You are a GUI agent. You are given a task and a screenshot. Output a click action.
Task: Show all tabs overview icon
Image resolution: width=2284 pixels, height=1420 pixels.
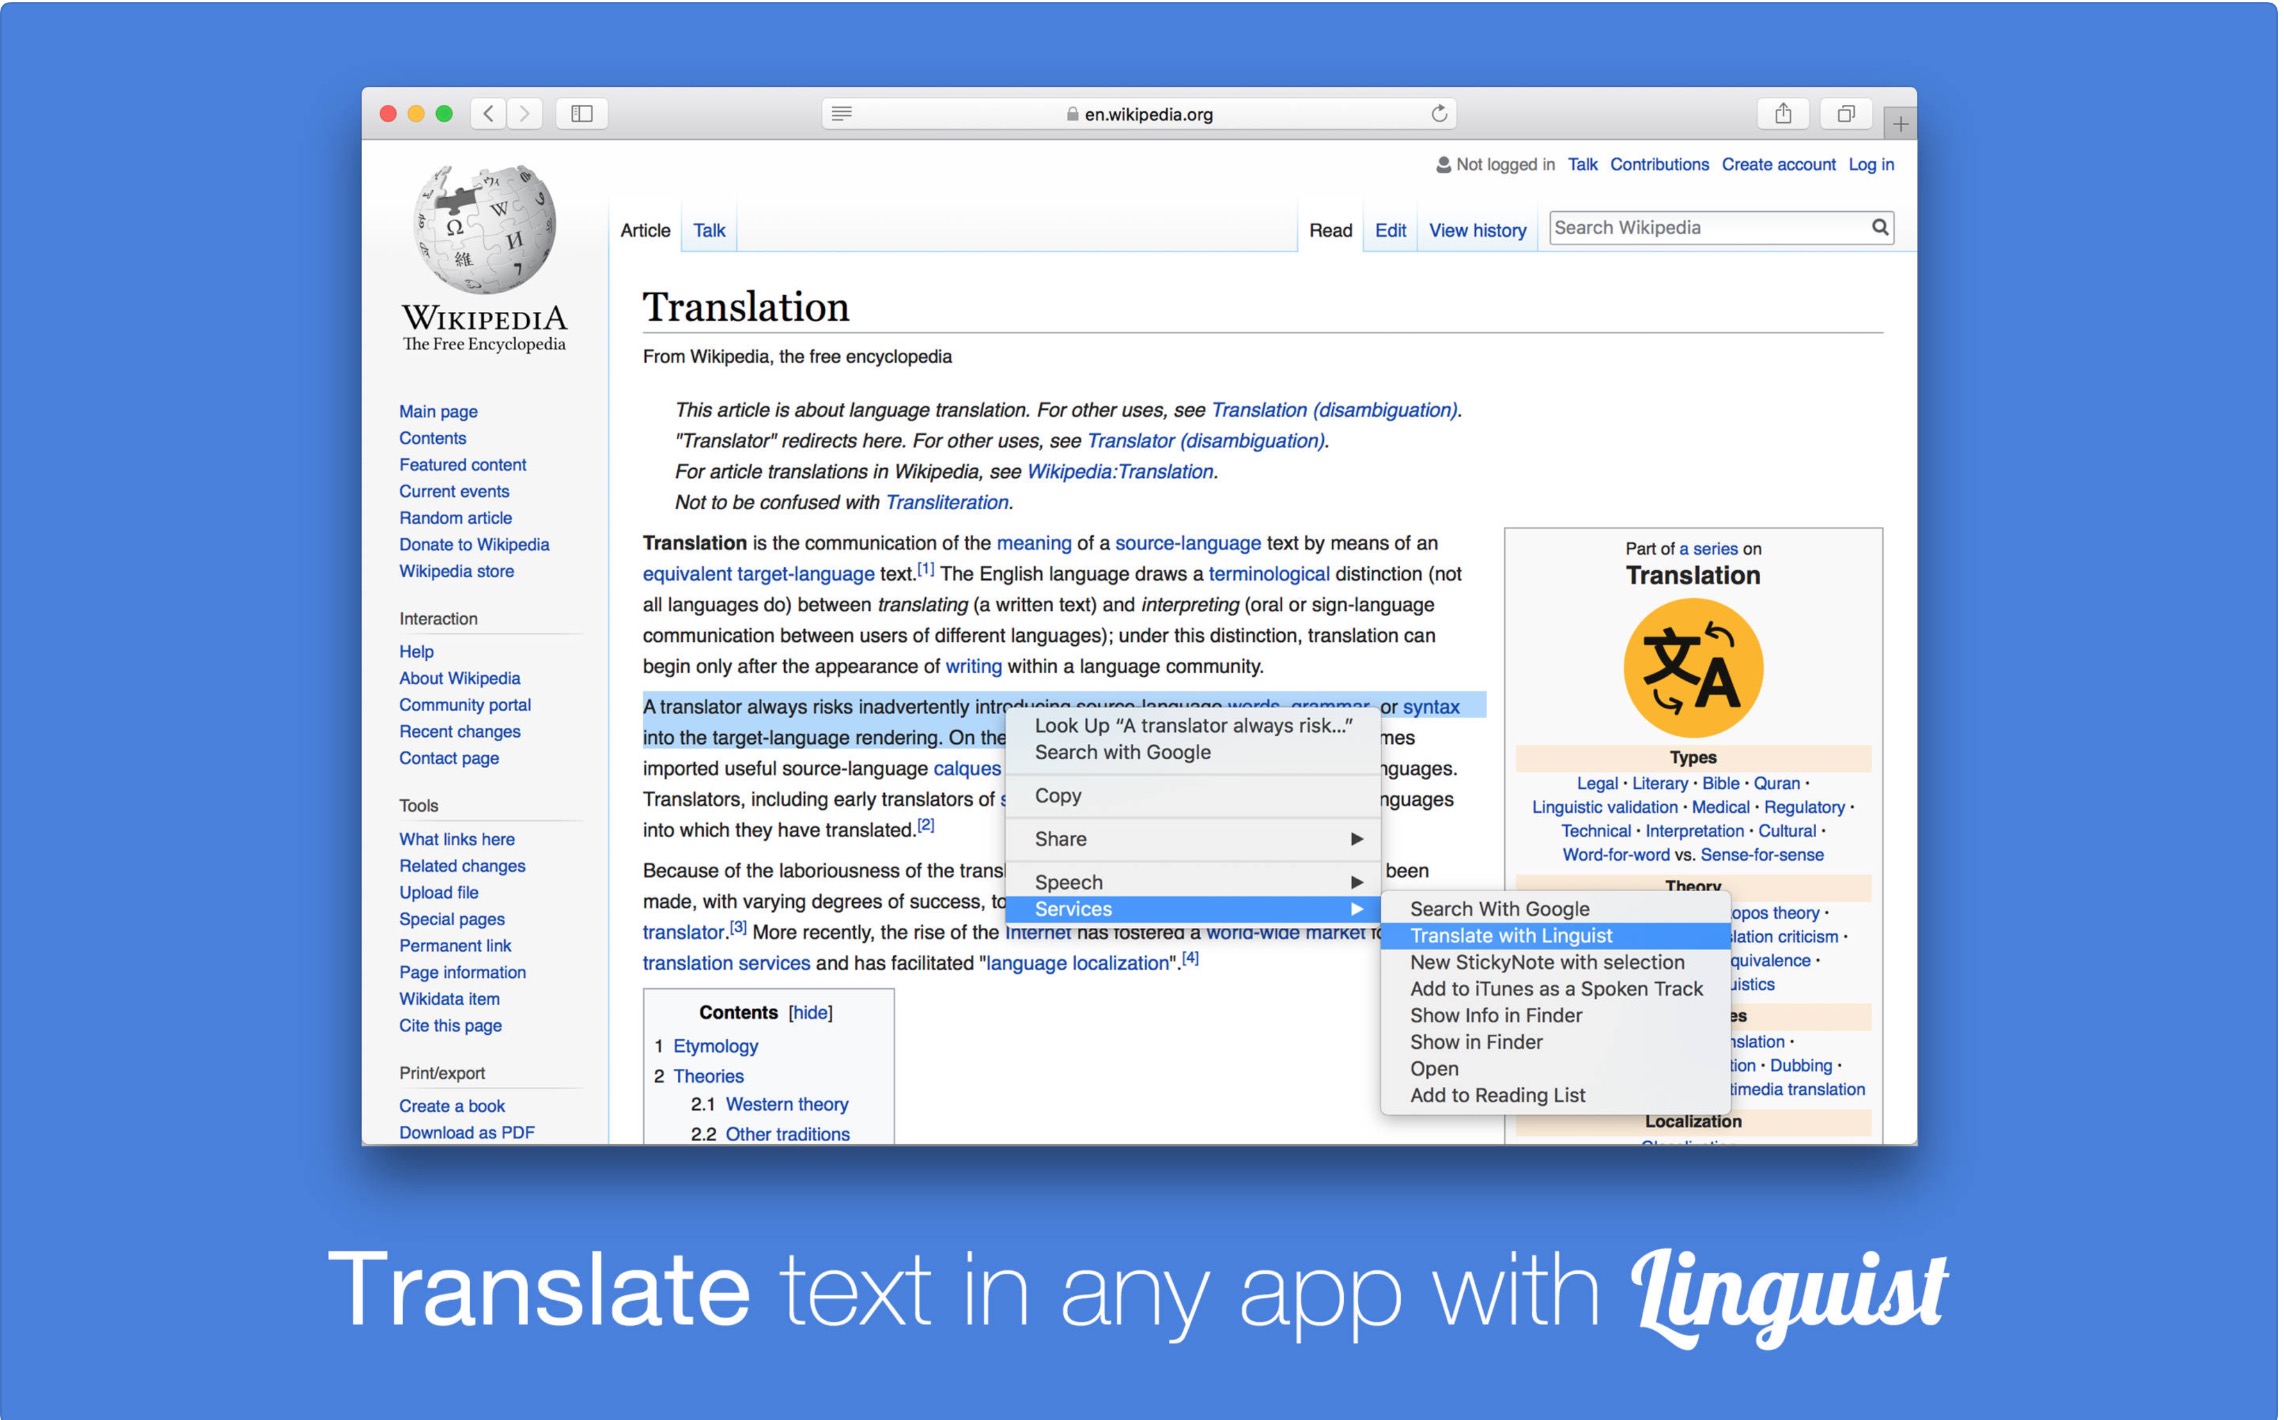coord(1845,113)
